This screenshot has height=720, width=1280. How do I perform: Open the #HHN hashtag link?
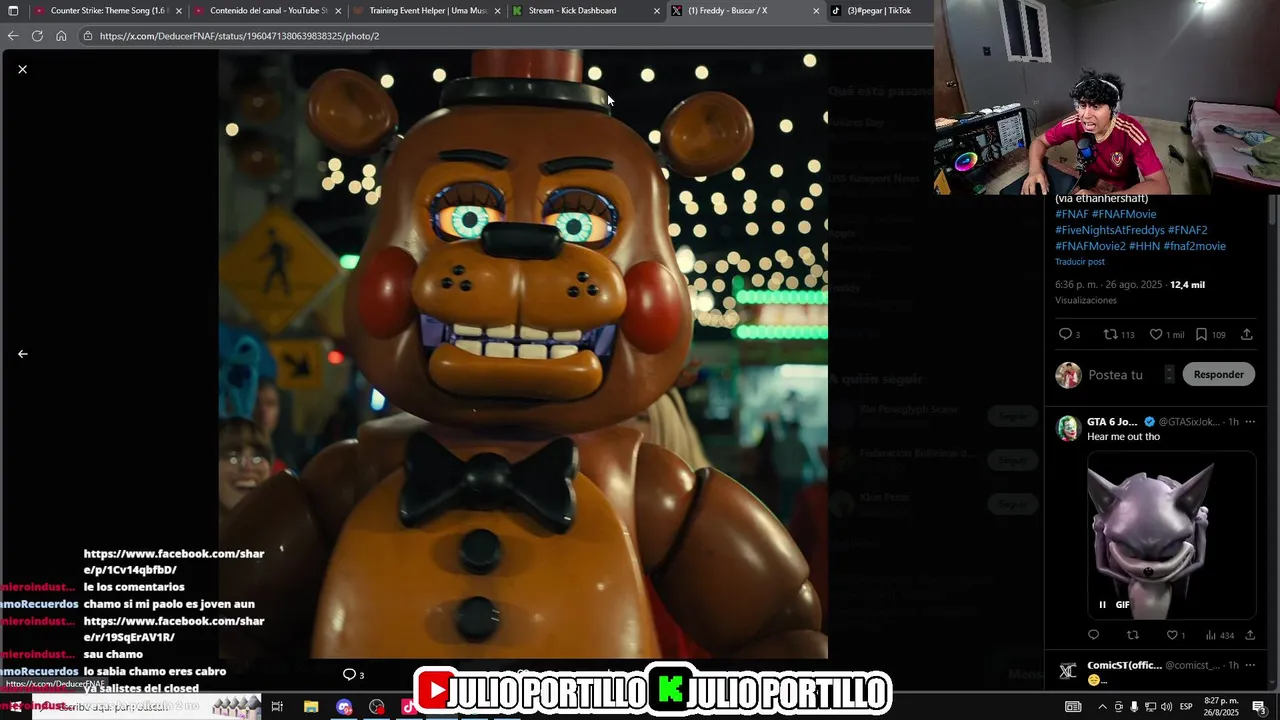click(x=1144, y=246)
